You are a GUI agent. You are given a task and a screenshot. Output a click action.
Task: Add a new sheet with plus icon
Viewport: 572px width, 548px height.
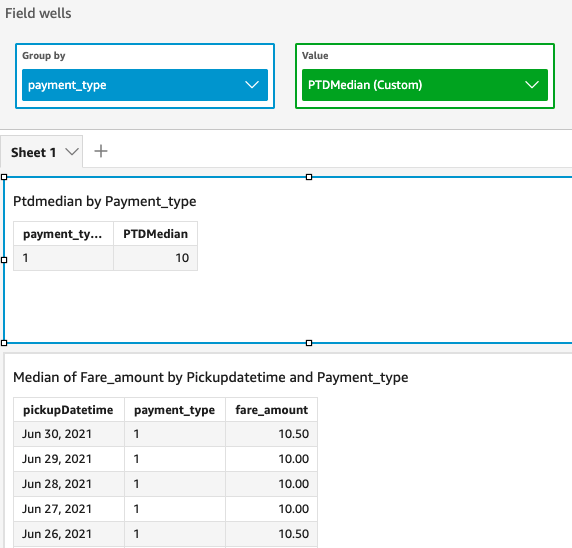tap(101, 151)
